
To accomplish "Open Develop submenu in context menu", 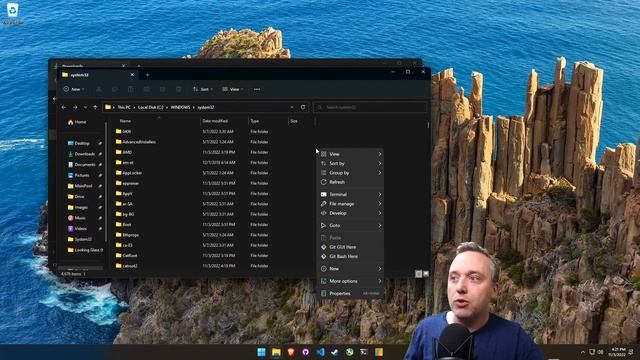I will (351, 213).
